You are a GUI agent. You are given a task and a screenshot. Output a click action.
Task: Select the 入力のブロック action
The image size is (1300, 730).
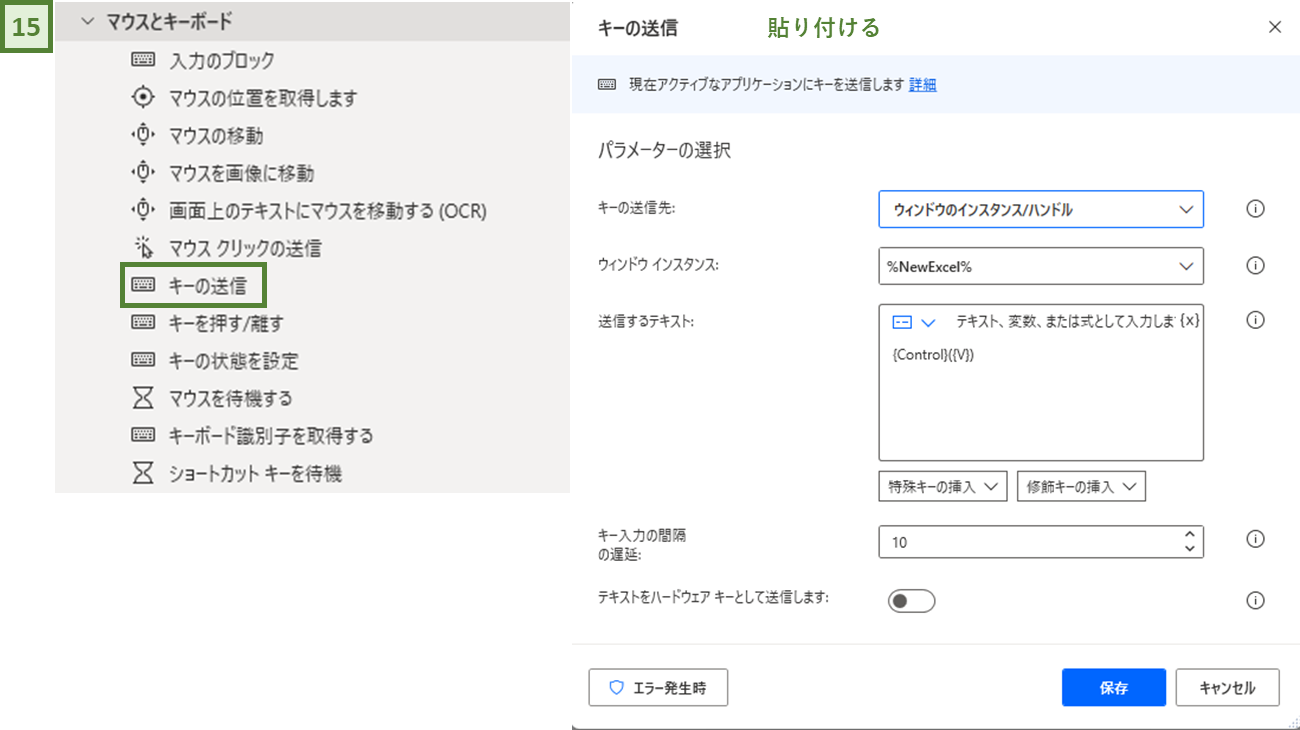[x=221, y=60]
